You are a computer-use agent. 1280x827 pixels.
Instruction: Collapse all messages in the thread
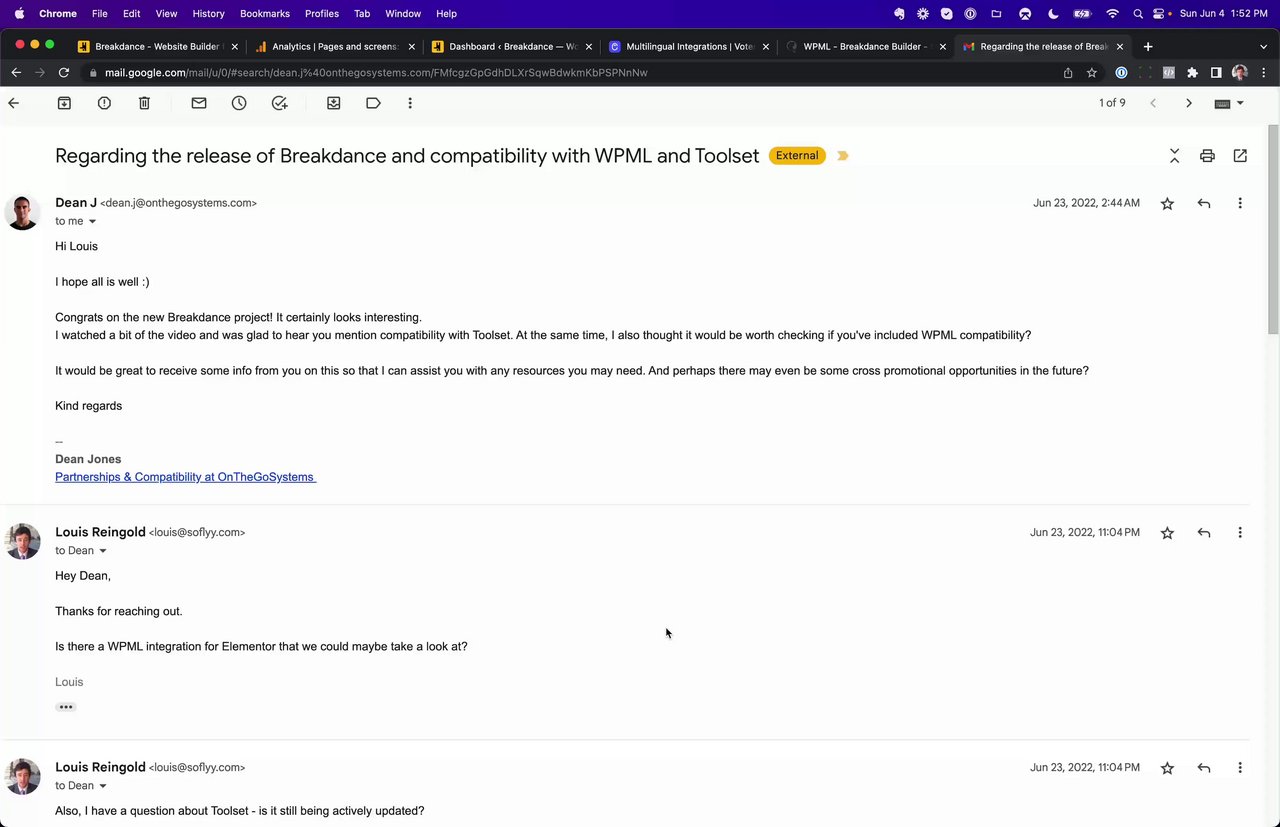1175,156
